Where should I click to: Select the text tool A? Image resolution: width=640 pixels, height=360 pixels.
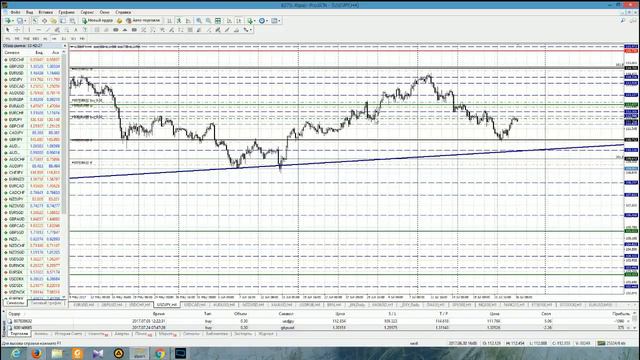[76, 30]
